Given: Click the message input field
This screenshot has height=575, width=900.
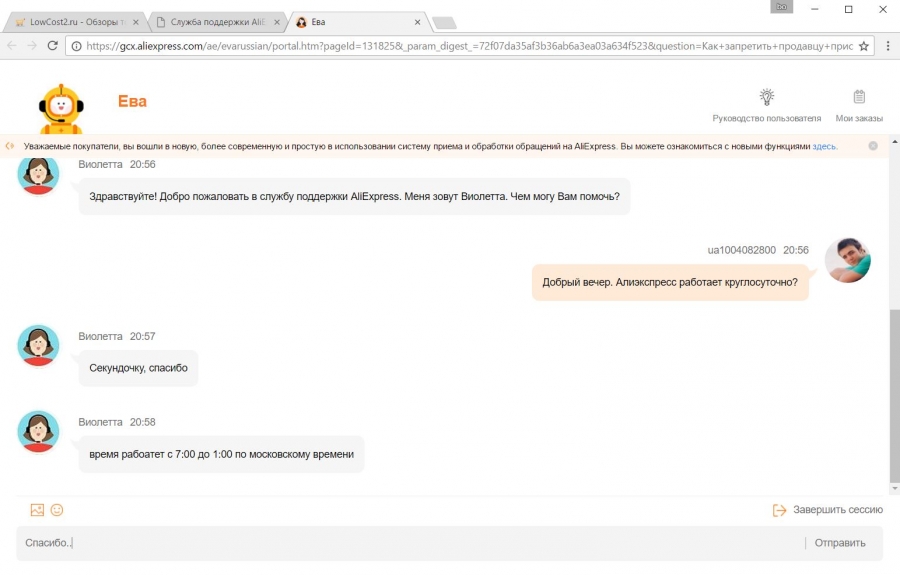Looking at the screenshot, I should (400, 543).
